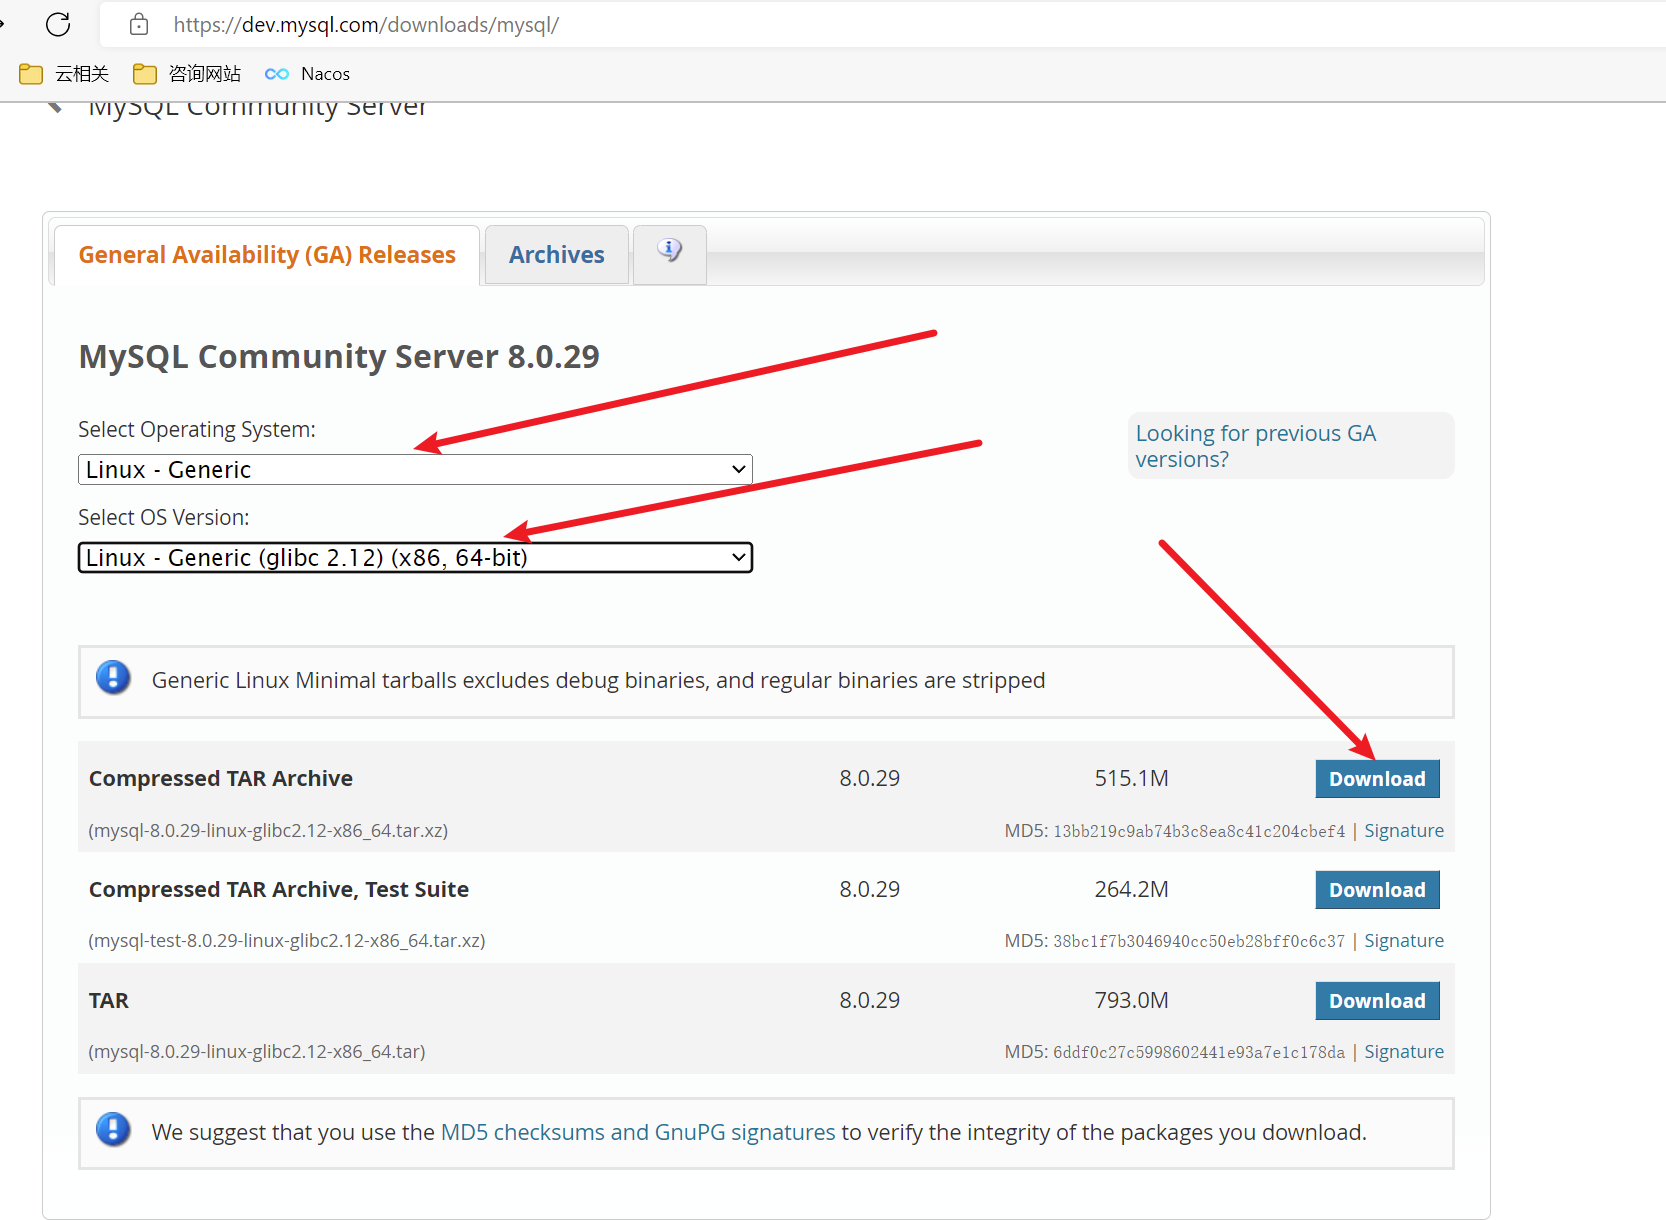Click the Compressed TAR Archive title
Screen dimensions: 1666x1220
tap(221, 779)
